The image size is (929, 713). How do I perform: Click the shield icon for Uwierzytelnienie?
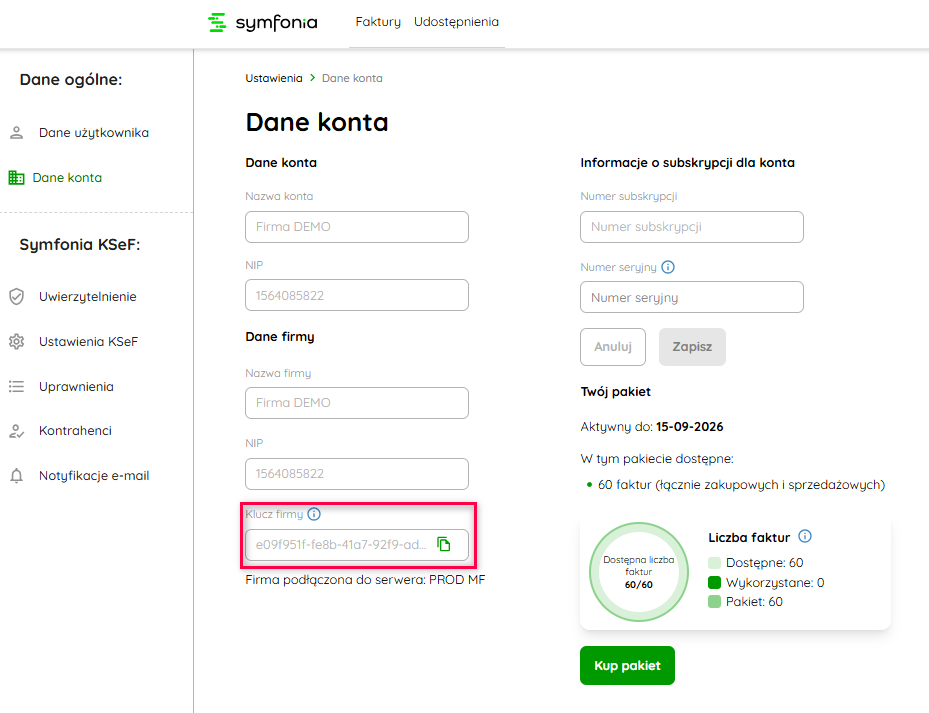[16, 297]
